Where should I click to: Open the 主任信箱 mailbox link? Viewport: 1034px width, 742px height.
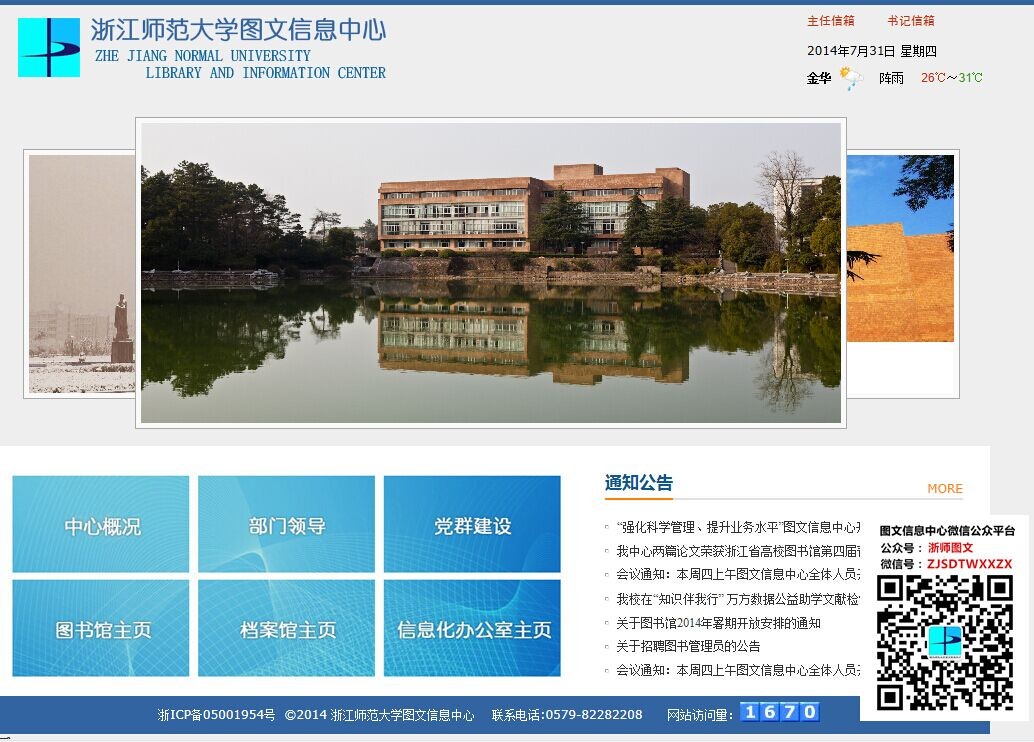pos(830,21)
